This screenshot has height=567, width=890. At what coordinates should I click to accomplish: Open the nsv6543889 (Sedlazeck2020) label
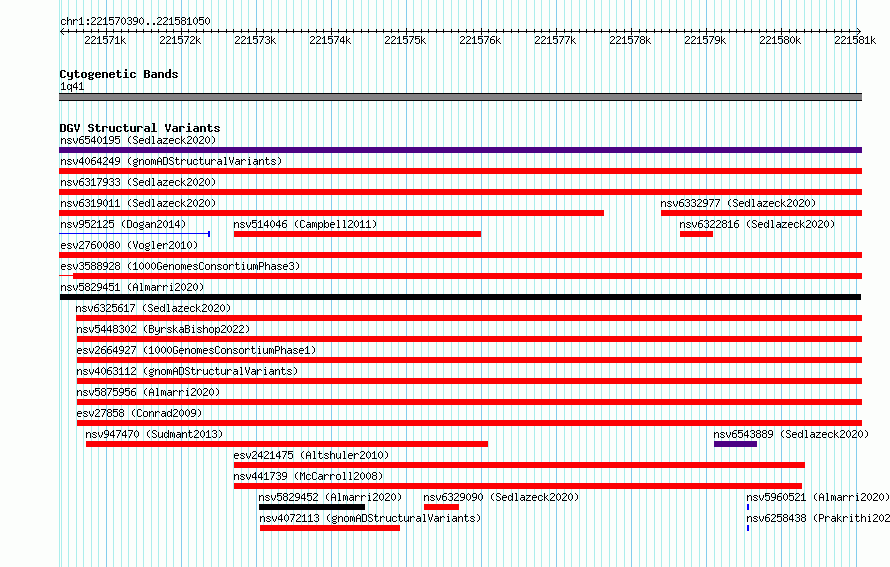[x=791, y=434]
